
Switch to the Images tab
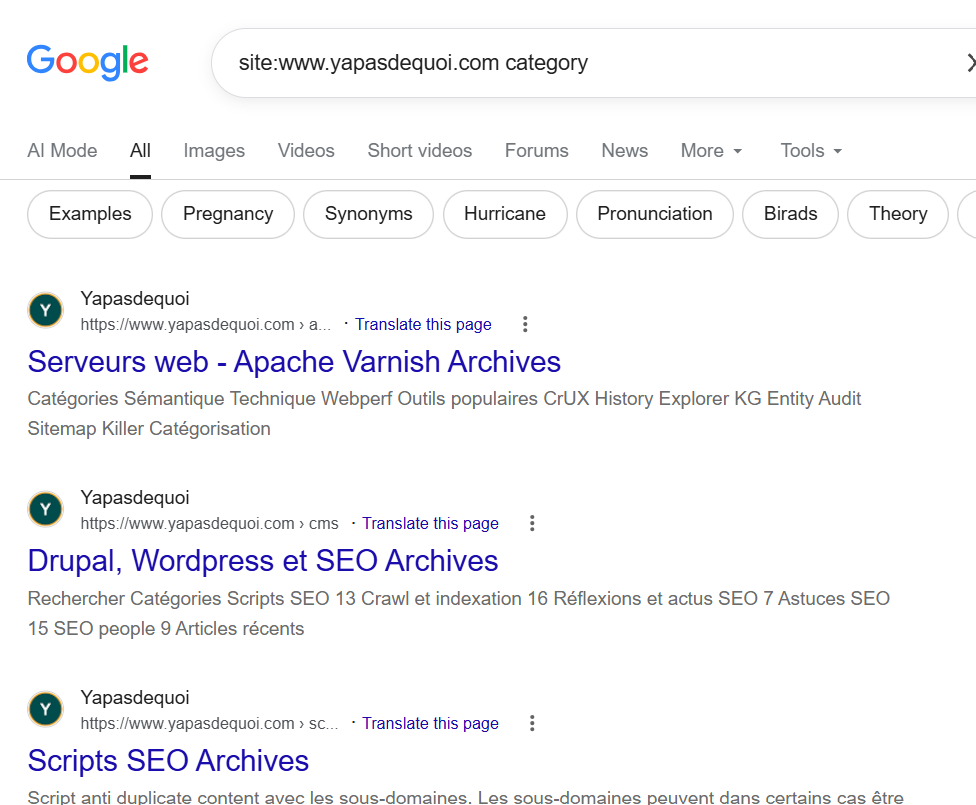214,151
